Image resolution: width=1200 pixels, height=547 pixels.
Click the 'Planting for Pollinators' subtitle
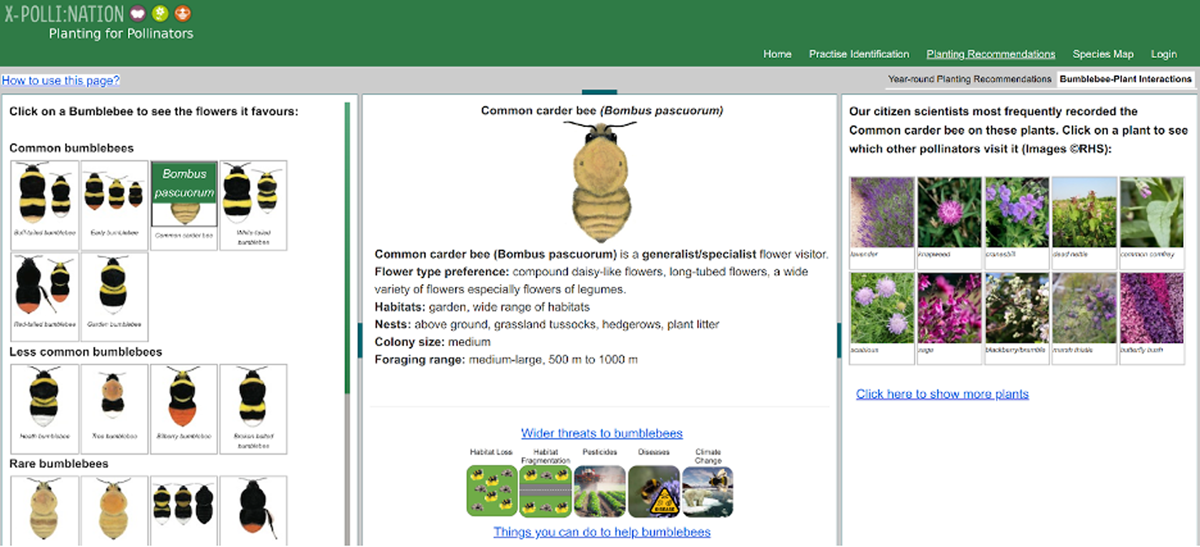pyautogui.click(x=121, y=33)
